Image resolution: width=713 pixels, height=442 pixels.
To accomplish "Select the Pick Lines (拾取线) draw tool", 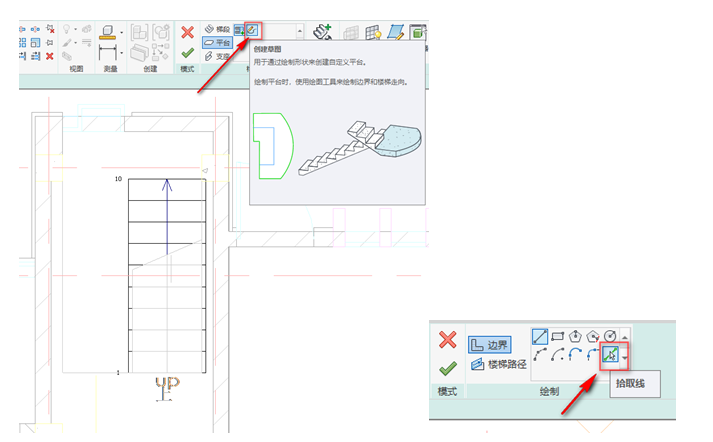I will (x=608, y=355).
